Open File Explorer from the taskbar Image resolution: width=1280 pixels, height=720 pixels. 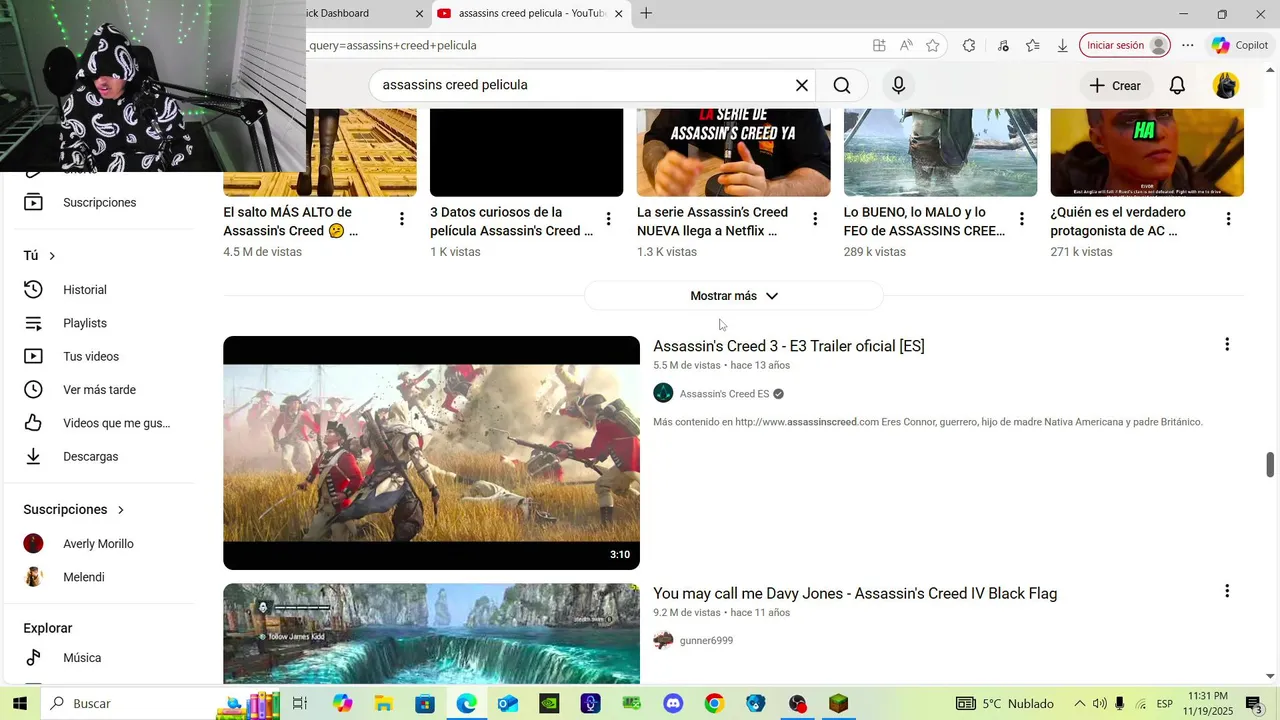(x=384, y=703)
